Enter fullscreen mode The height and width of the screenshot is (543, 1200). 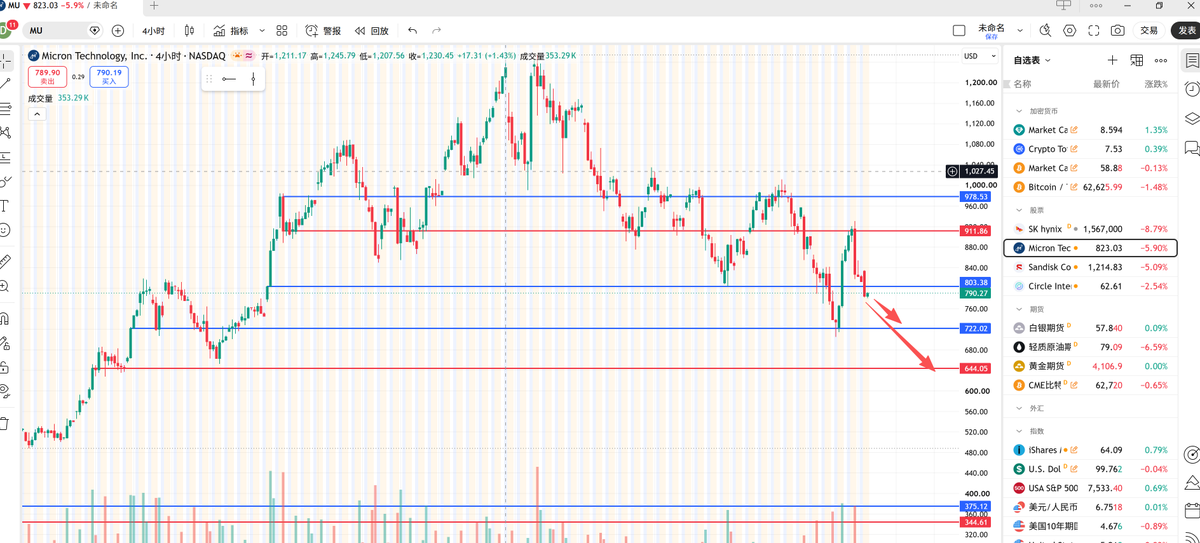coord(1094,31)
